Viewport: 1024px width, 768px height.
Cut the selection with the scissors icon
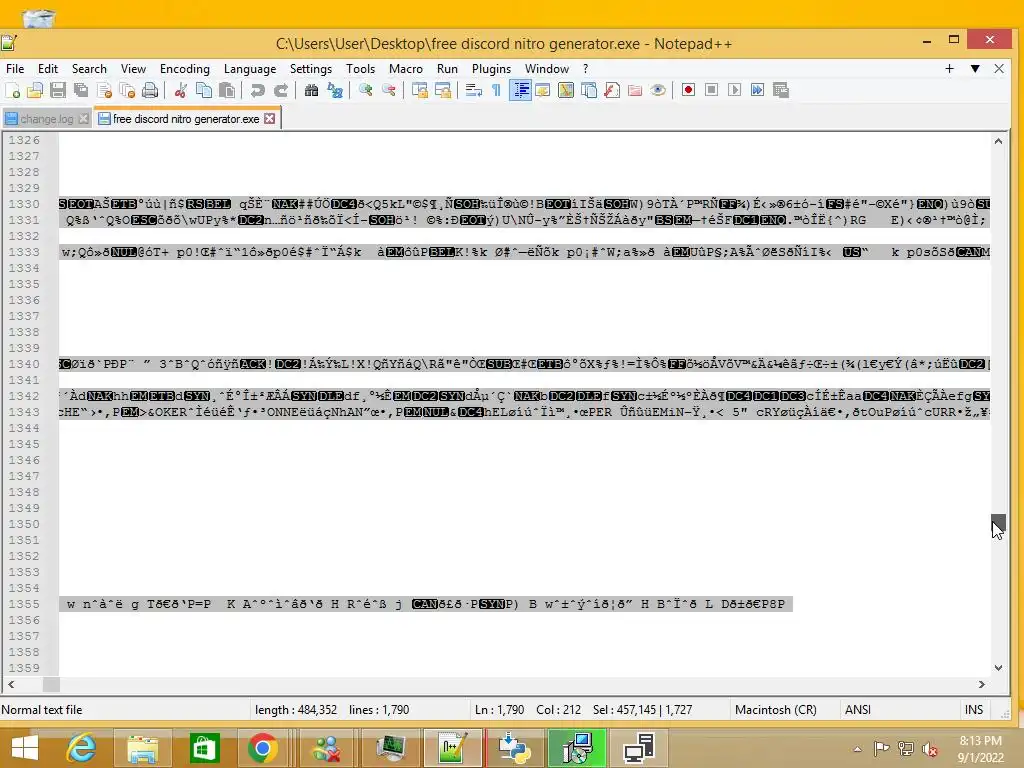click(181, 90)
